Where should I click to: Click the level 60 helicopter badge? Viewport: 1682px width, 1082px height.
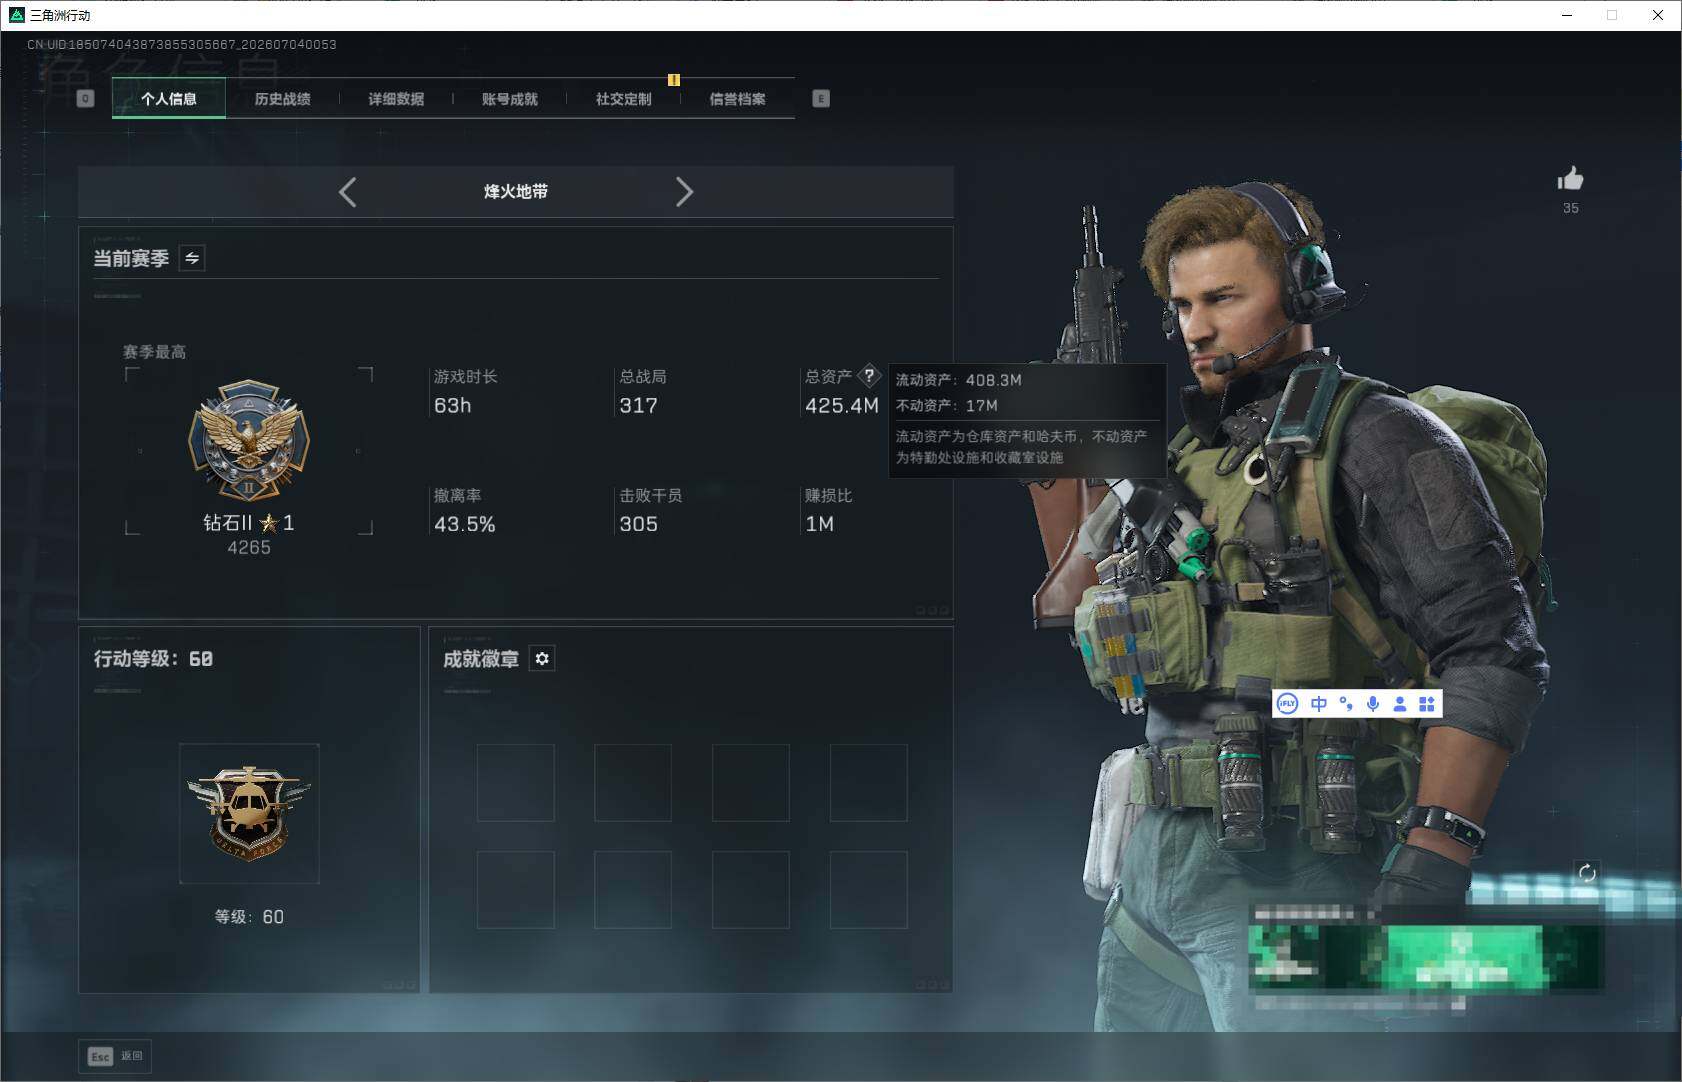[x=249, y=813]
